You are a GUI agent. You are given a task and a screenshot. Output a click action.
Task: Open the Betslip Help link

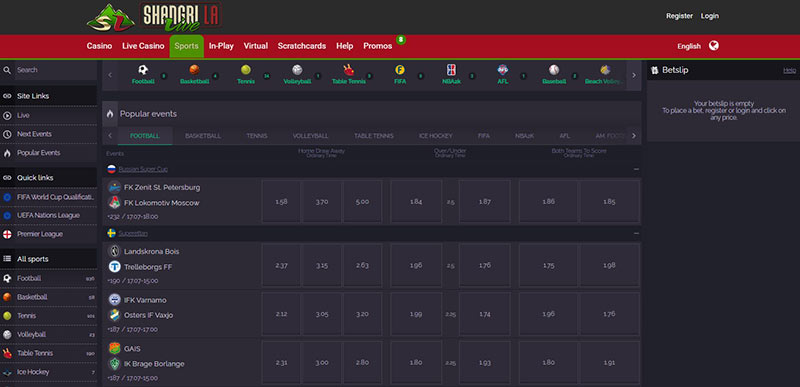pos(789,70)
